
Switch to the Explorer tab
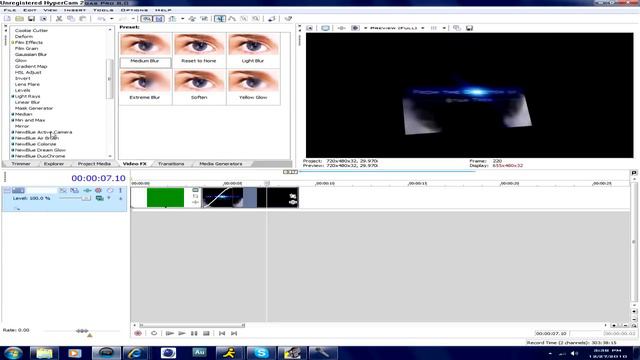[x=54, y=164]
